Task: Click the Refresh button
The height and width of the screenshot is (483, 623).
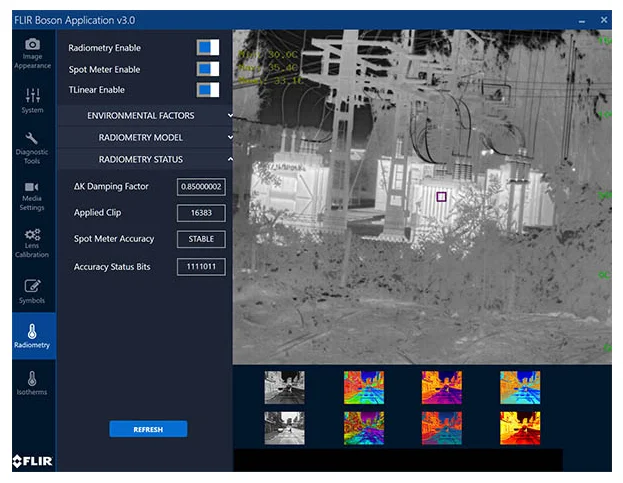Action: pyautogui.click(x=148, y=429)
